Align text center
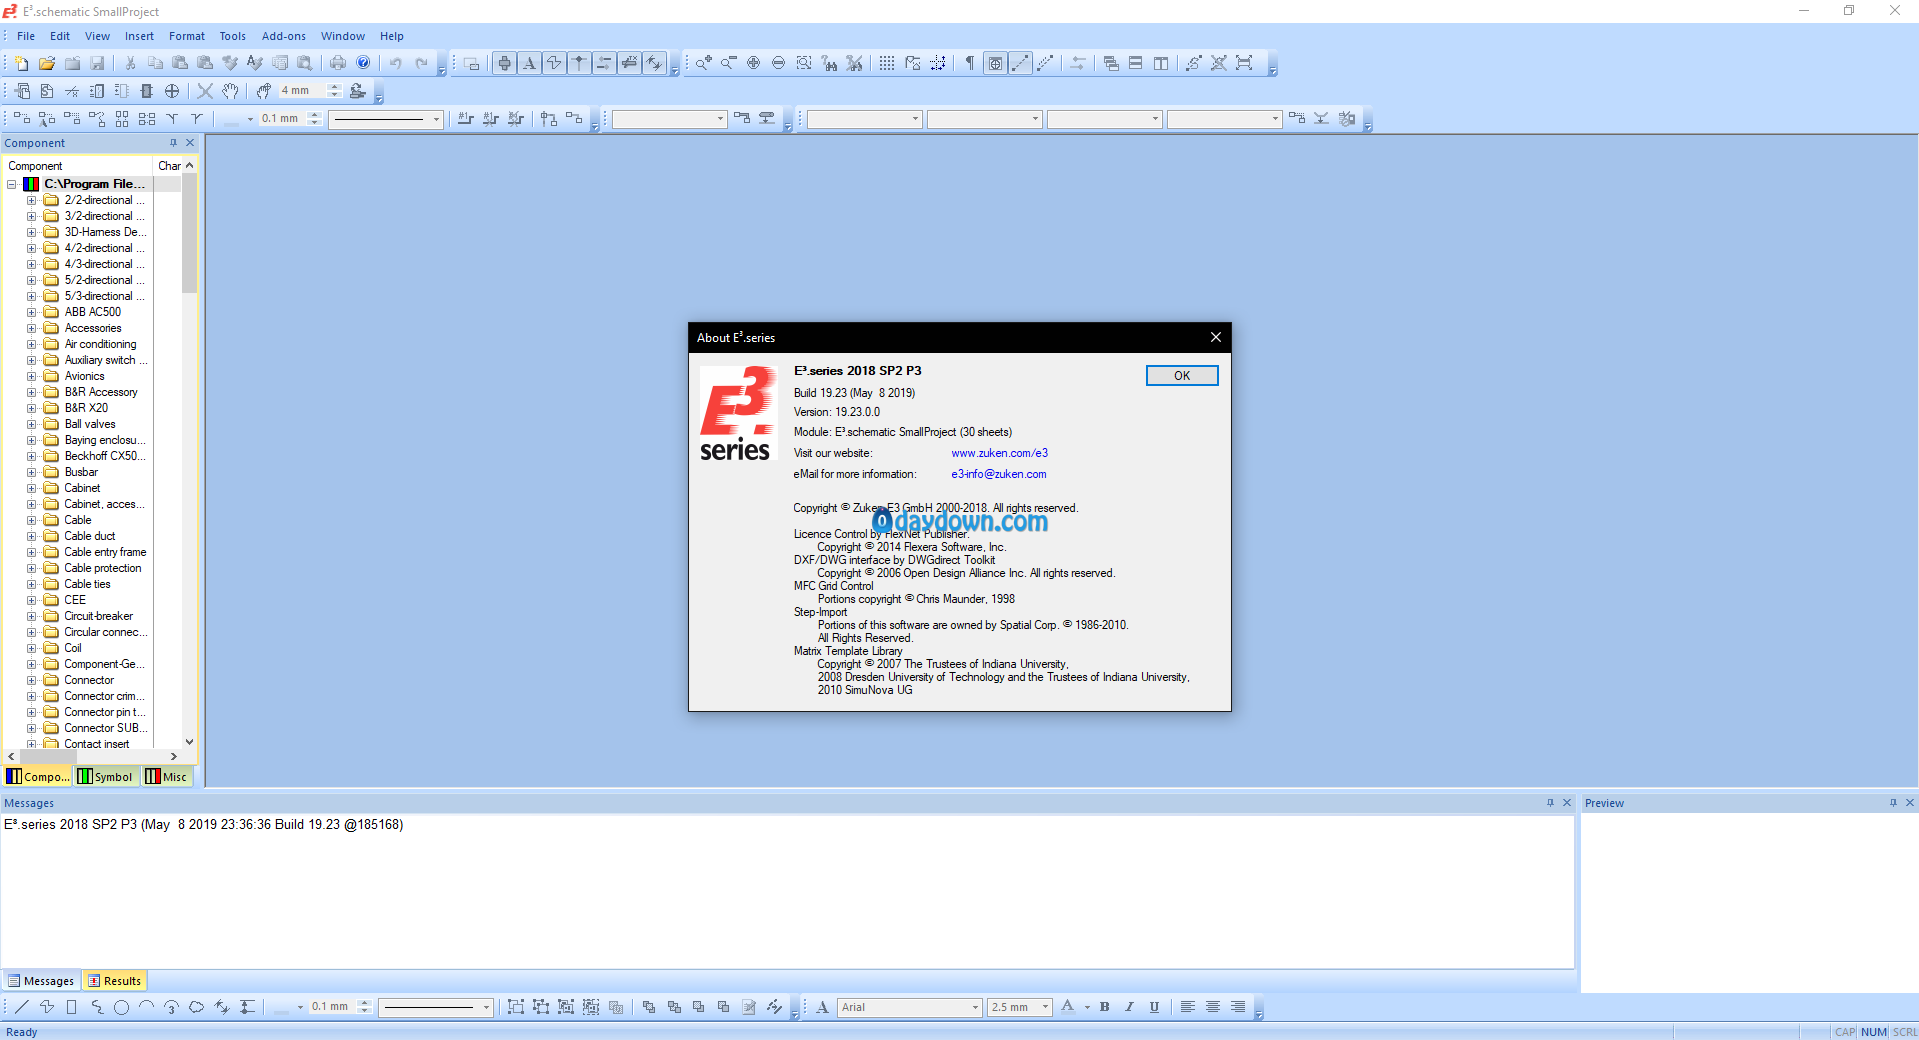Screen dimensions: 1919x1040 1213,1007
